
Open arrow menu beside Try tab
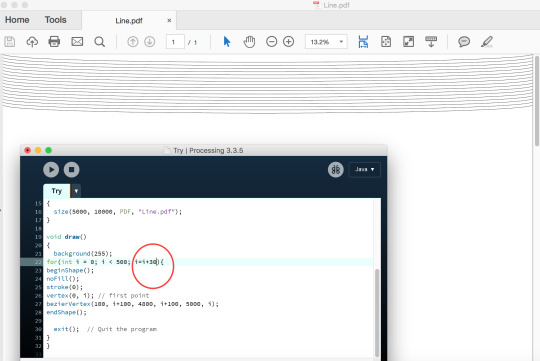coord(76,191)
